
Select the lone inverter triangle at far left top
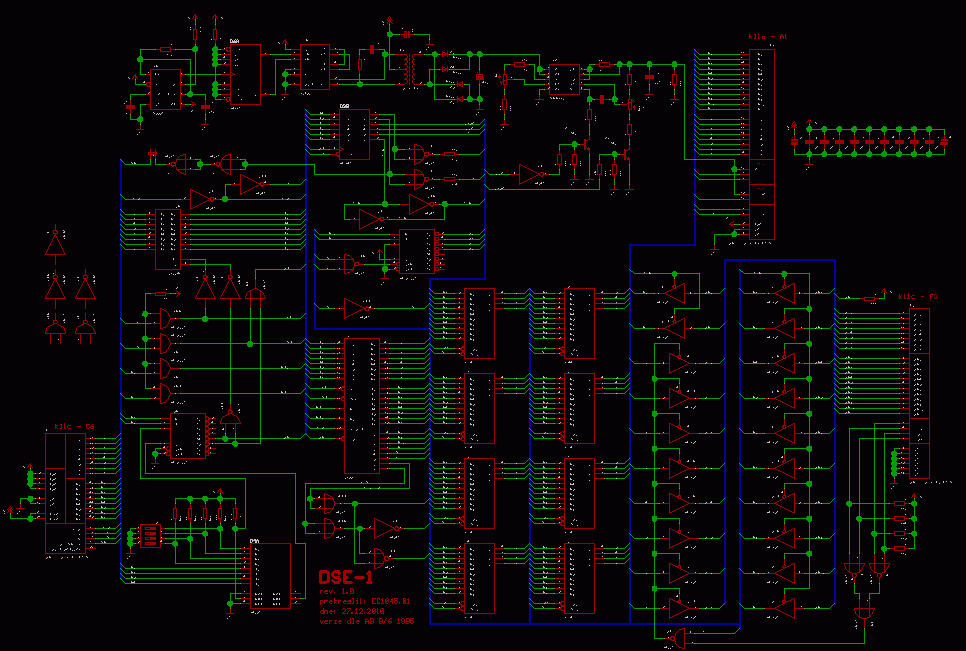pyautogui.click(x=55, y=243)
